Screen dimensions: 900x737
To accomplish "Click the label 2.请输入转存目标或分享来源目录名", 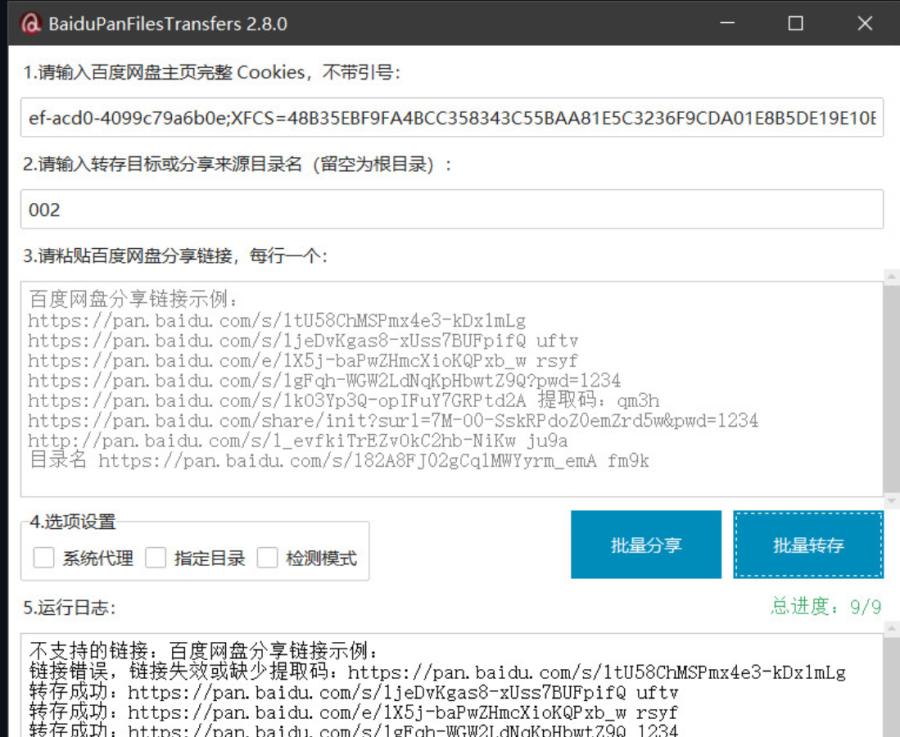I will [x=237, y=164].
